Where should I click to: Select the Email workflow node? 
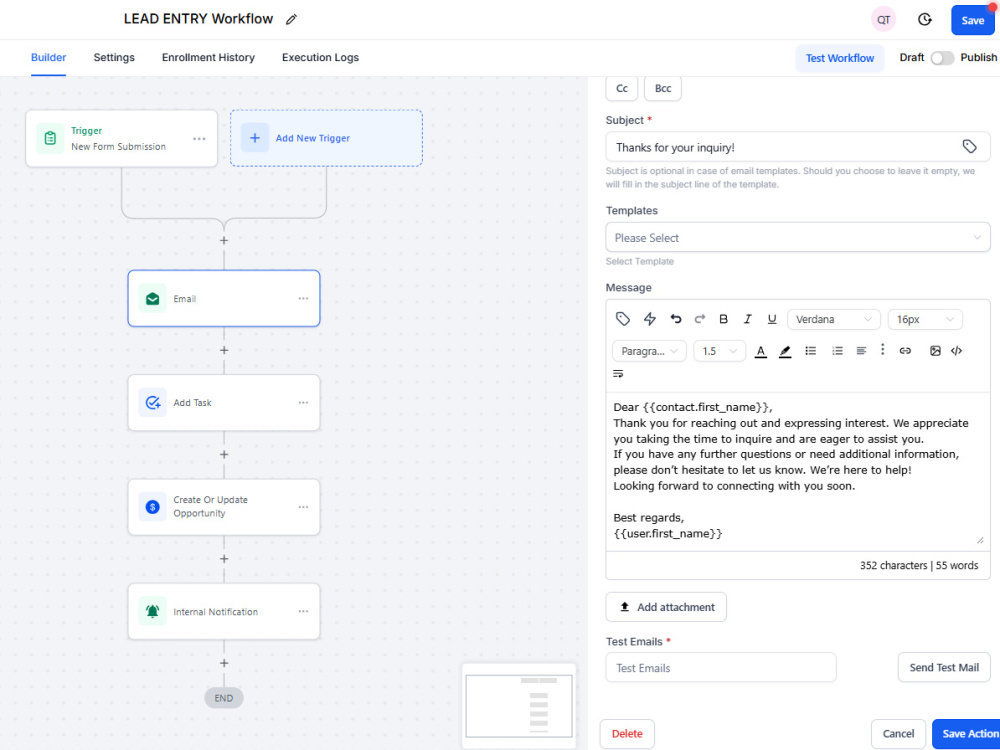(x=224, y=298)
